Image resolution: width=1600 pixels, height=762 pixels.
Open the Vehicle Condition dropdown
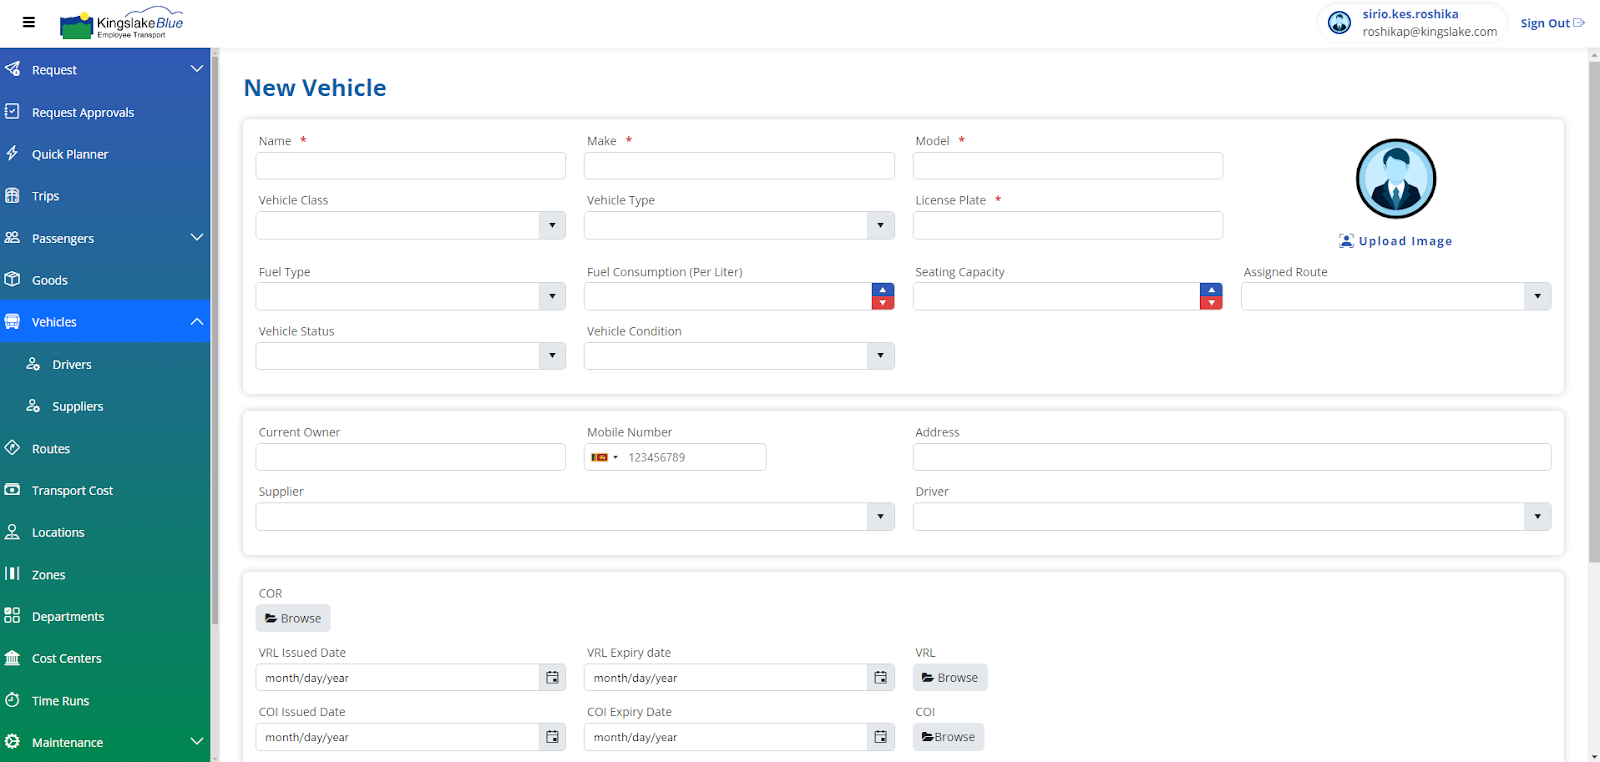pyautogui.click(x=880, y=356)
